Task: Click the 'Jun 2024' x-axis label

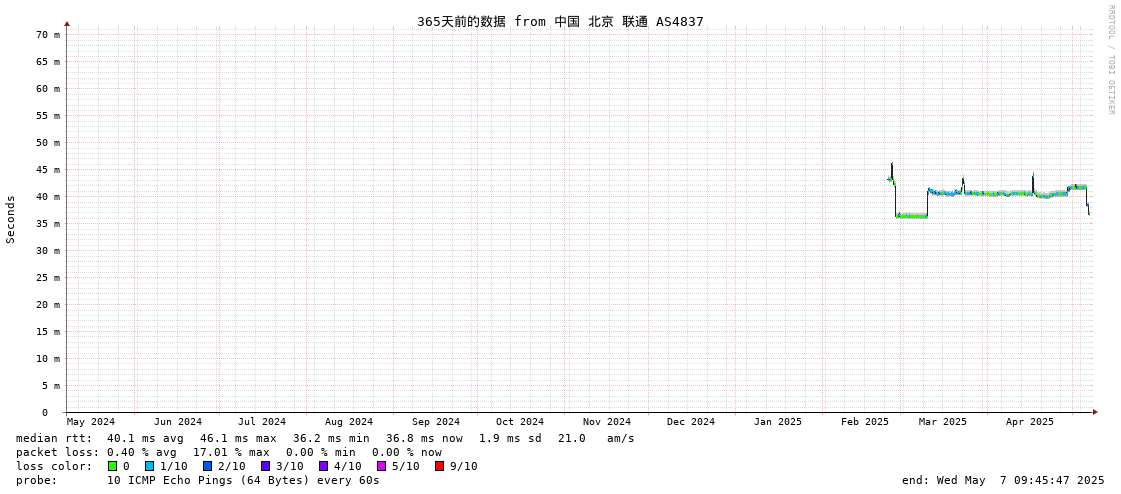Action: tap(178, 422)
